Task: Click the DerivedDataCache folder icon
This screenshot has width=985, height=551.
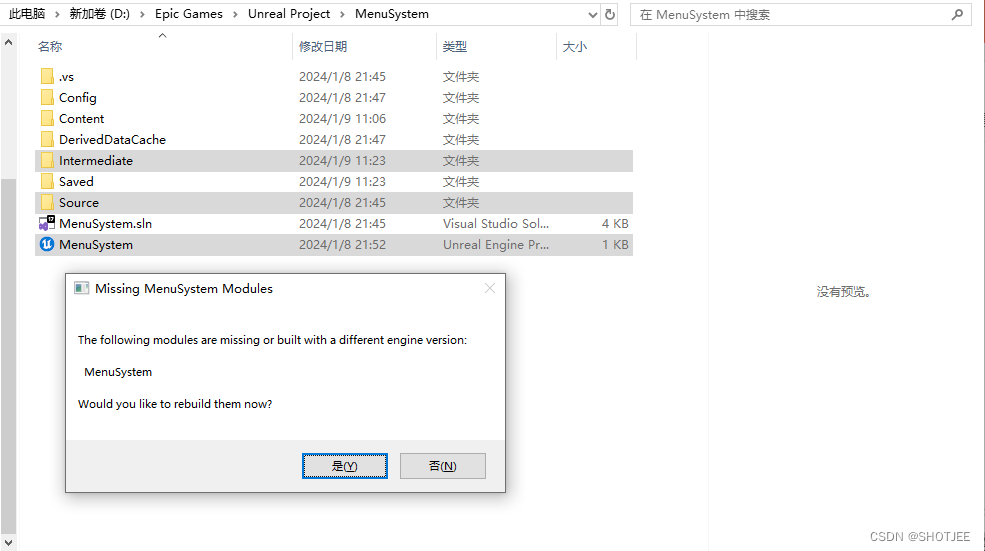Action: [47, 139]
